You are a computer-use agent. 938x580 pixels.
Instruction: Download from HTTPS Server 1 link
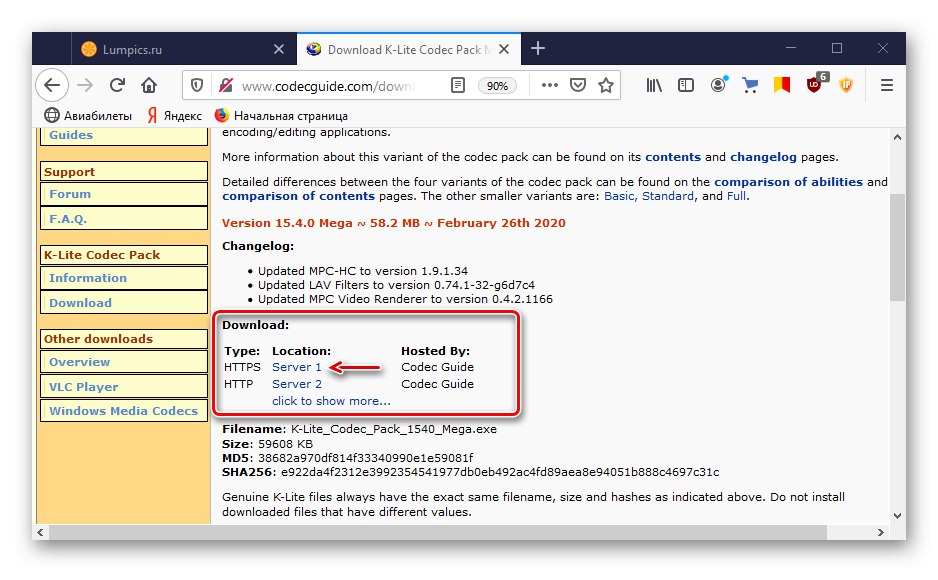(297, 367)
